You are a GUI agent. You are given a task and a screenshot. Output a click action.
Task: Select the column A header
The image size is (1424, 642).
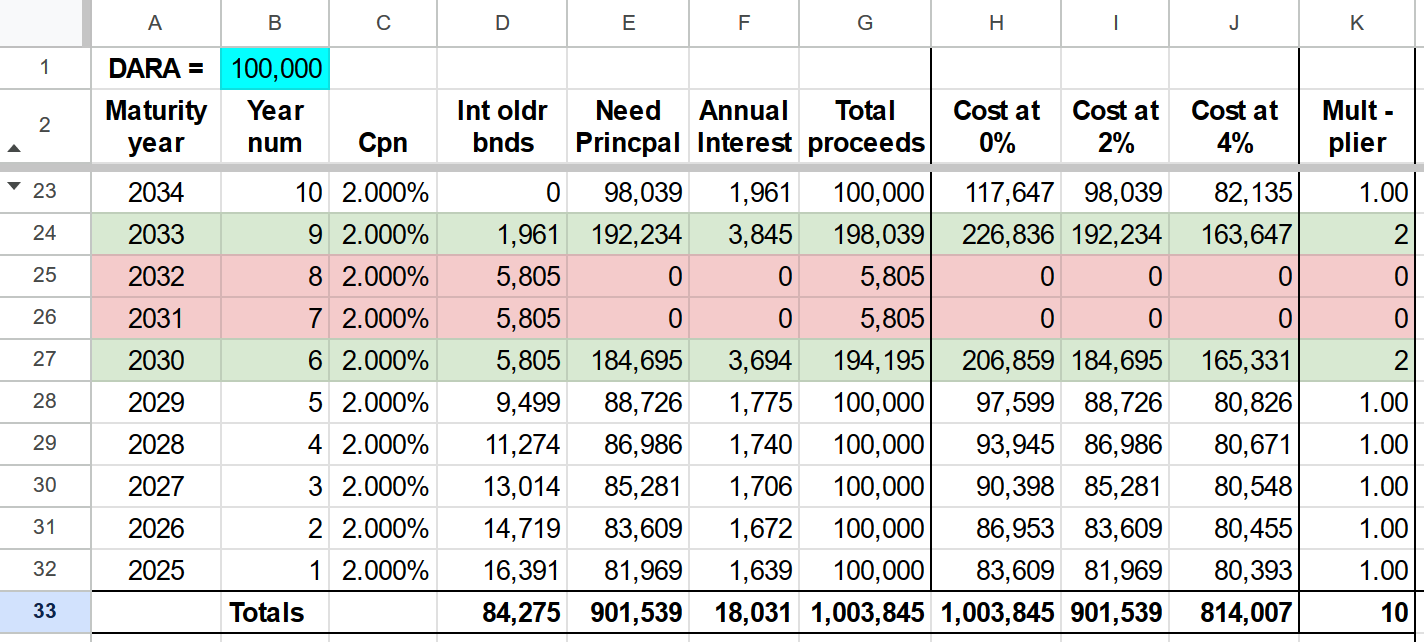tap(155, 23)
